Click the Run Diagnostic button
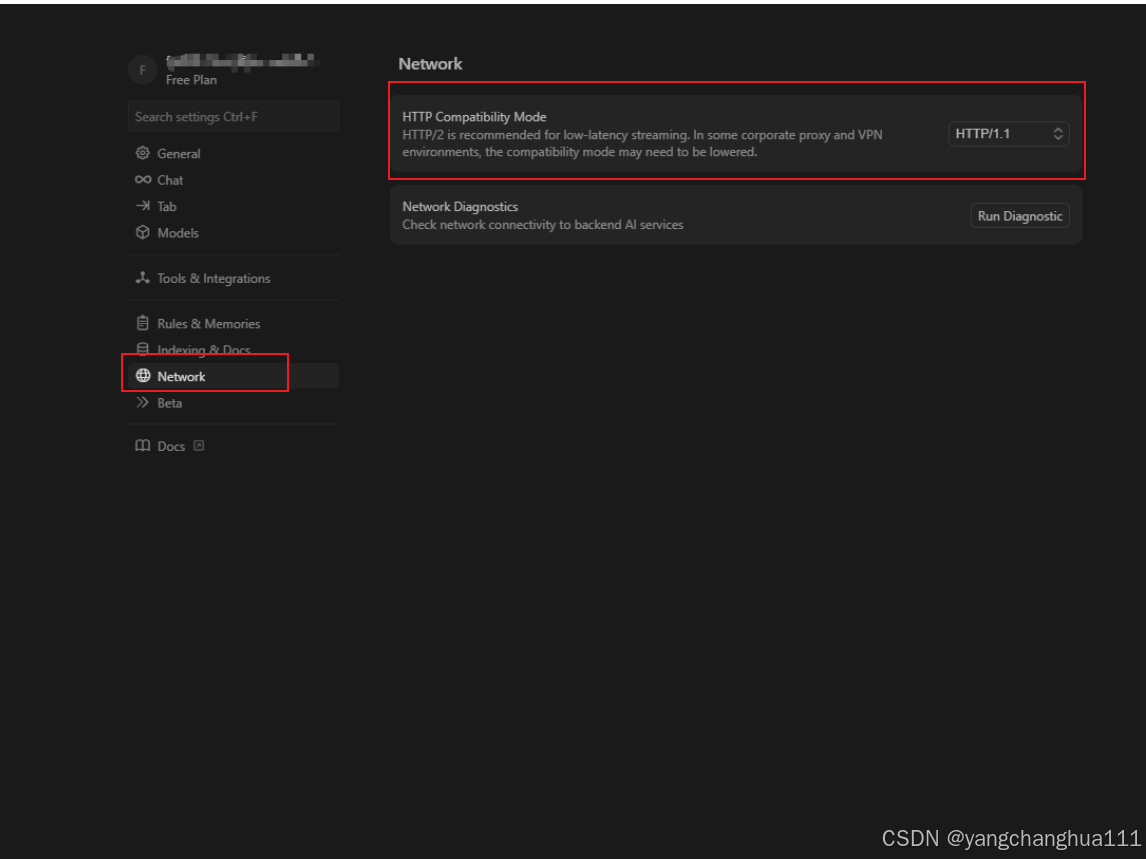 tap(1020, 215)
